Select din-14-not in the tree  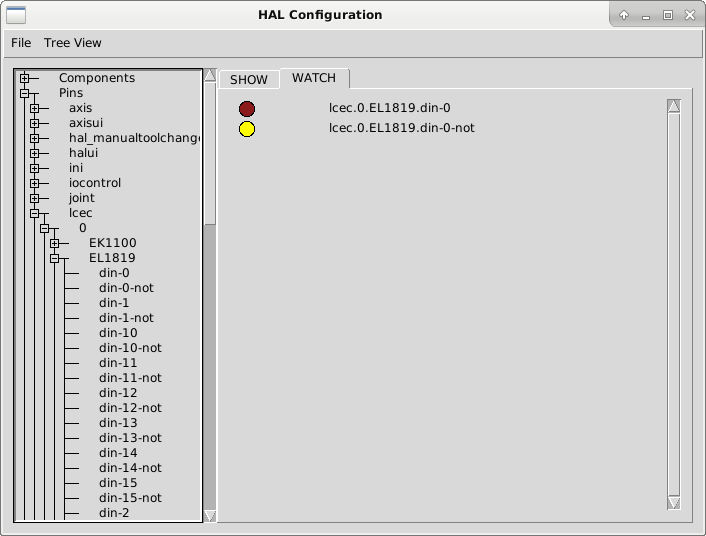130,468
